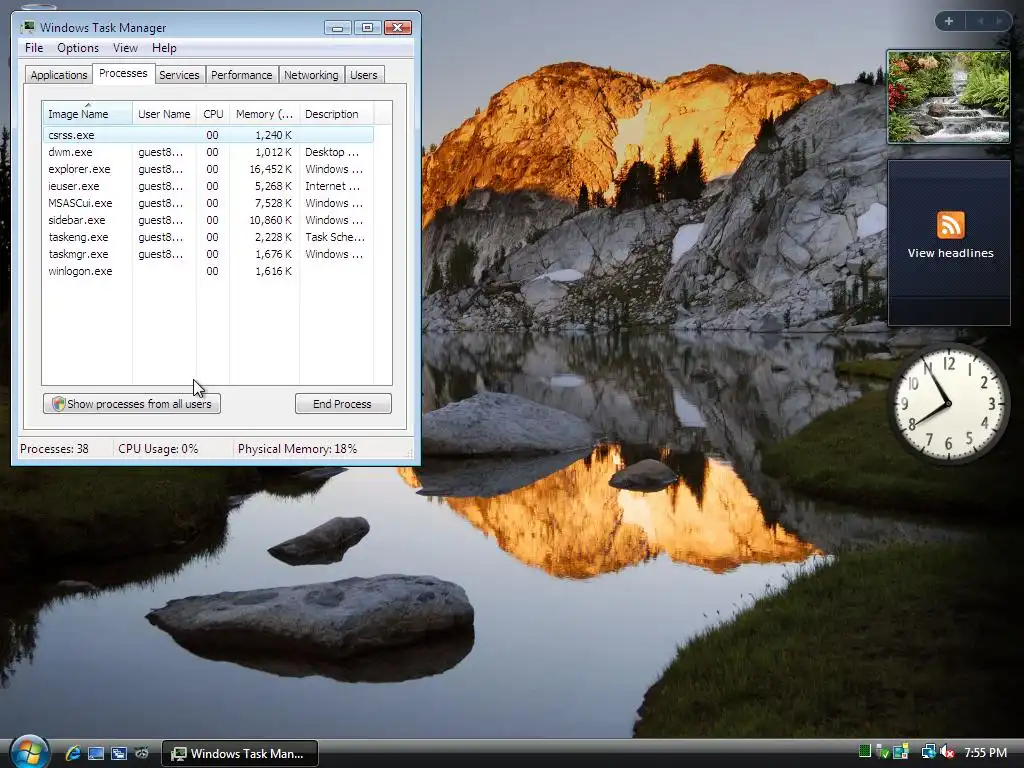The height and width of the screenshot is (768, 1024).
Task: Select the Processes tab
Action: [x=123, y=73]
